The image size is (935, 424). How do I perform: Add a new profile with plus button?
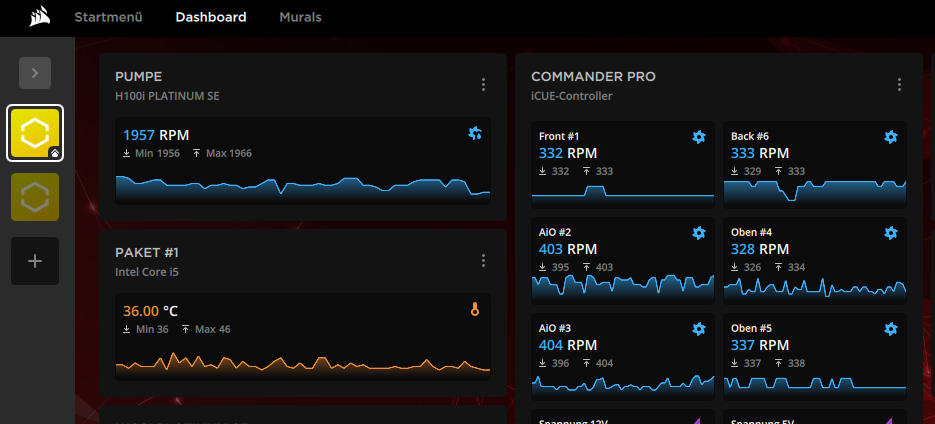click(x=35, y=261)
